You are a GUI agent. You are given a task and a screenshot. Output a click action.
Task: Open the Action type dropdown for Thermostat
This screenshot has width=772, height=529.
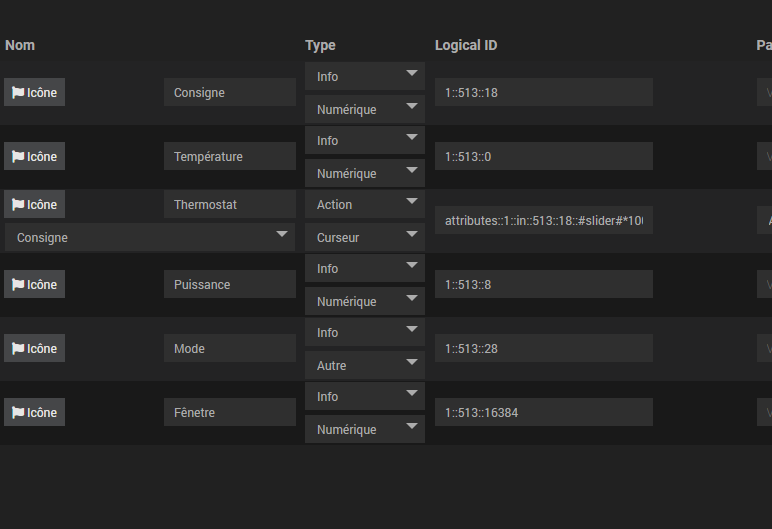(x=364, y=205)
